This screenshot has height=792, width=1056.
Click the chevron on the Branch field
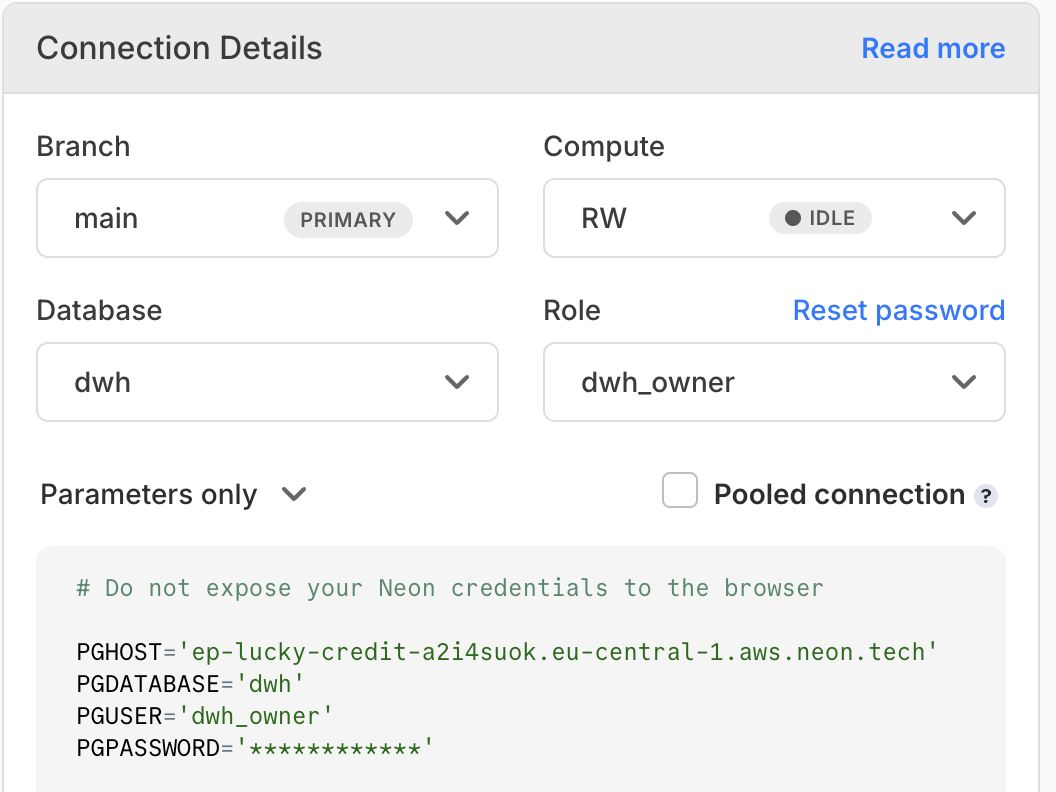(x=457, y=218)
